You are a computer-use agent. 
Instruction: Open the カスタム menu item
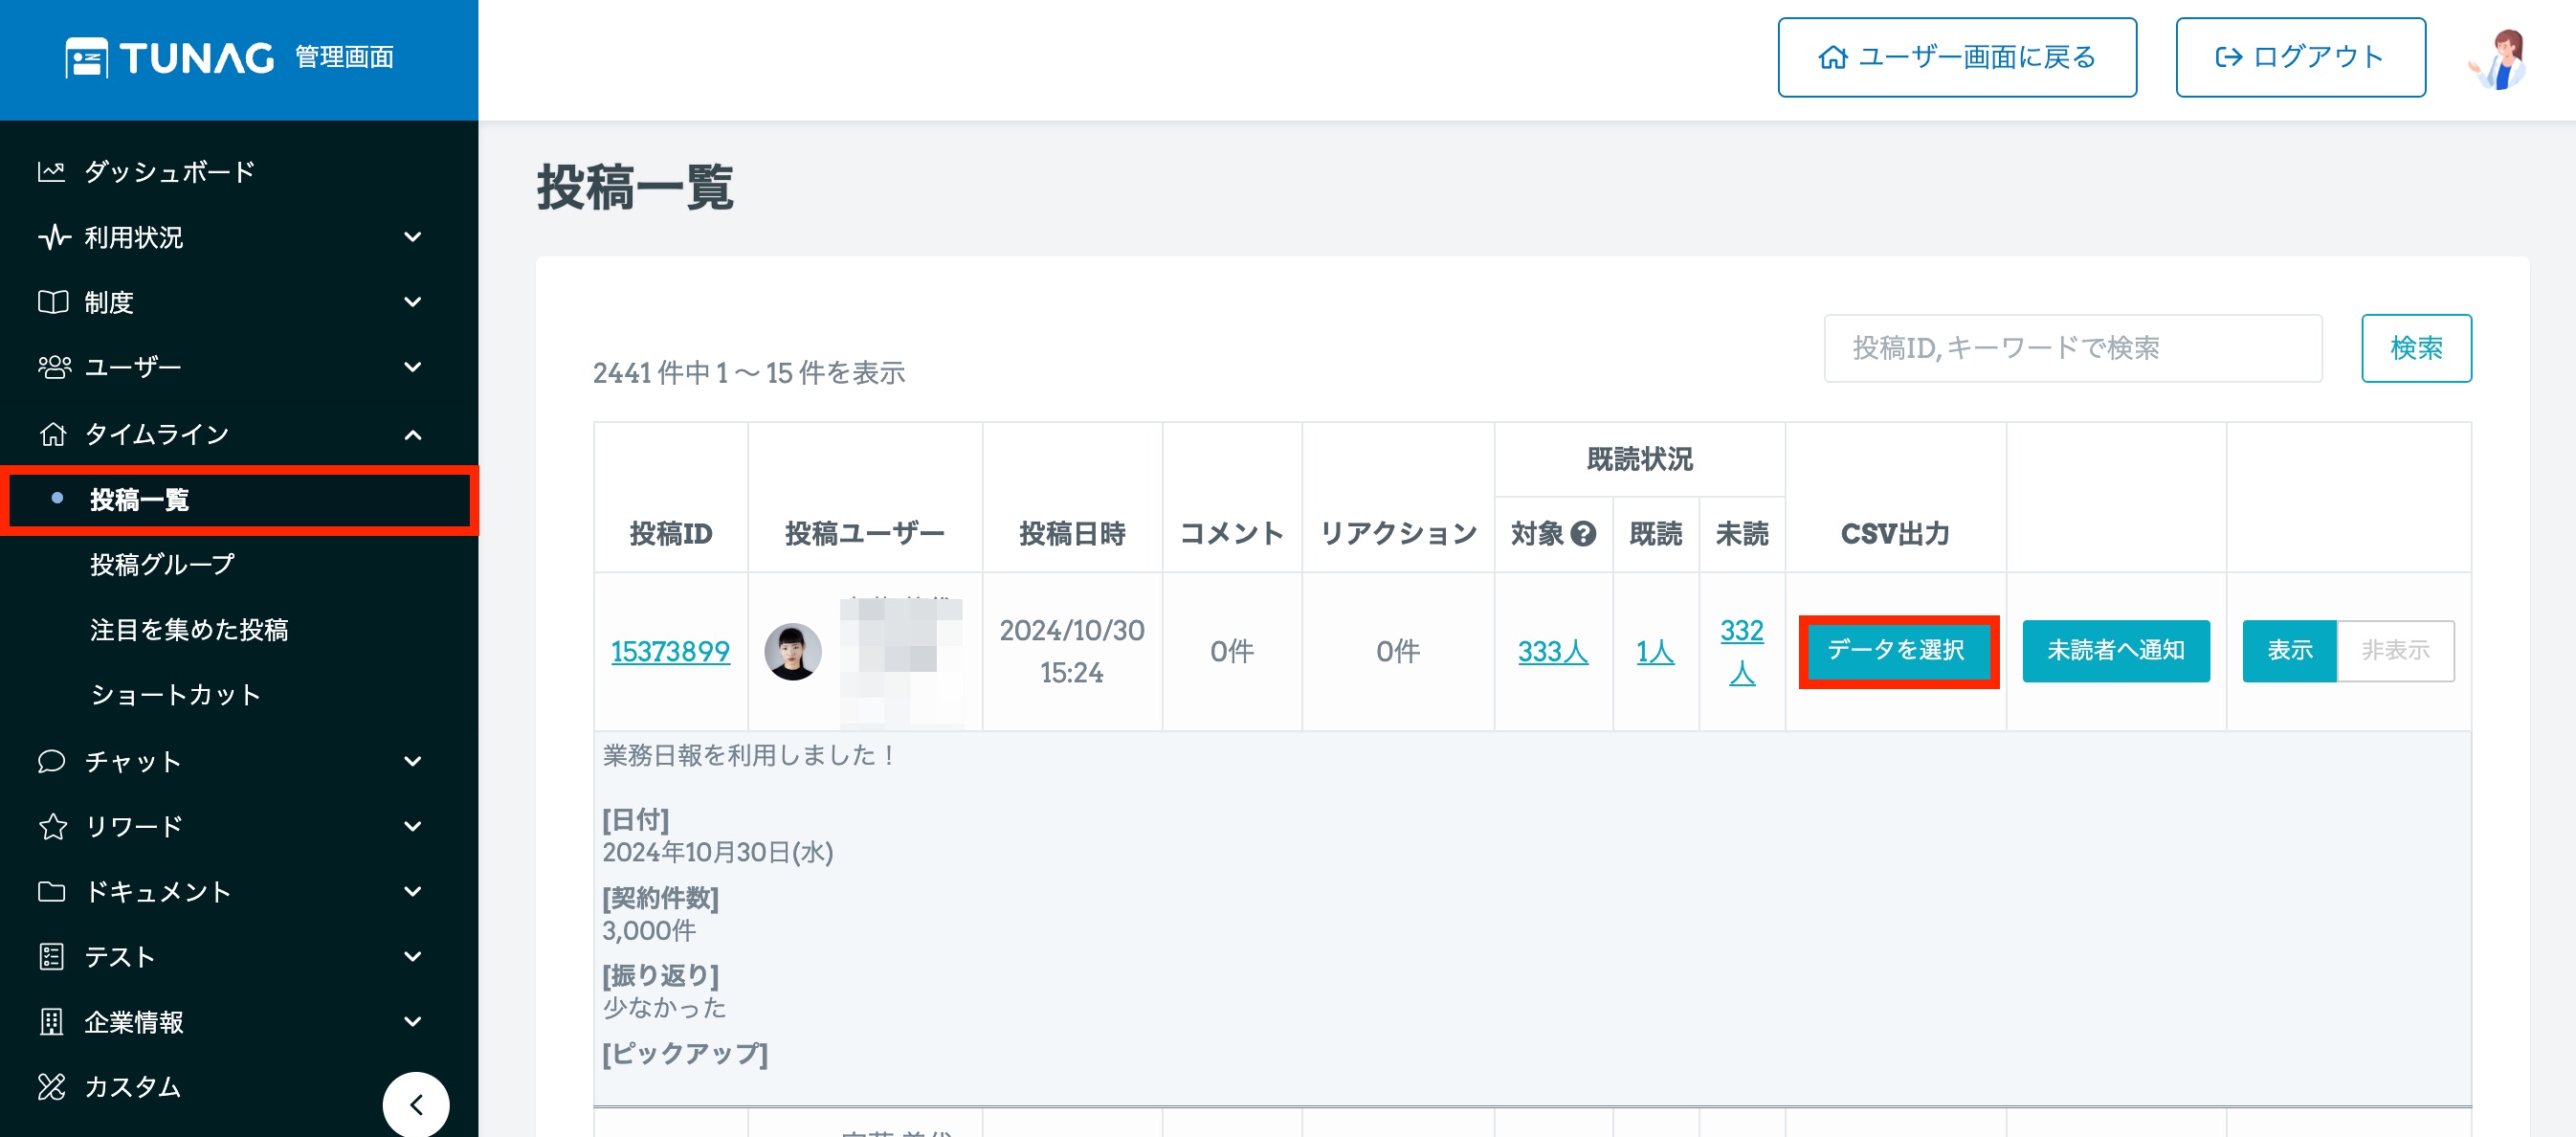[x=133, y=1087]
